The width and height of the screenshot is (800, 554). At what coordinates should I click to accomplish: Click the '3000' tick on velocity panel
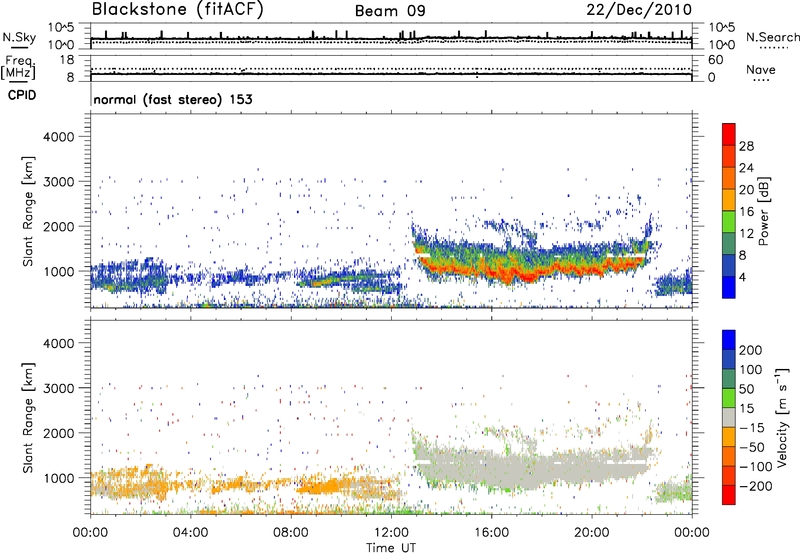[59, 388]
